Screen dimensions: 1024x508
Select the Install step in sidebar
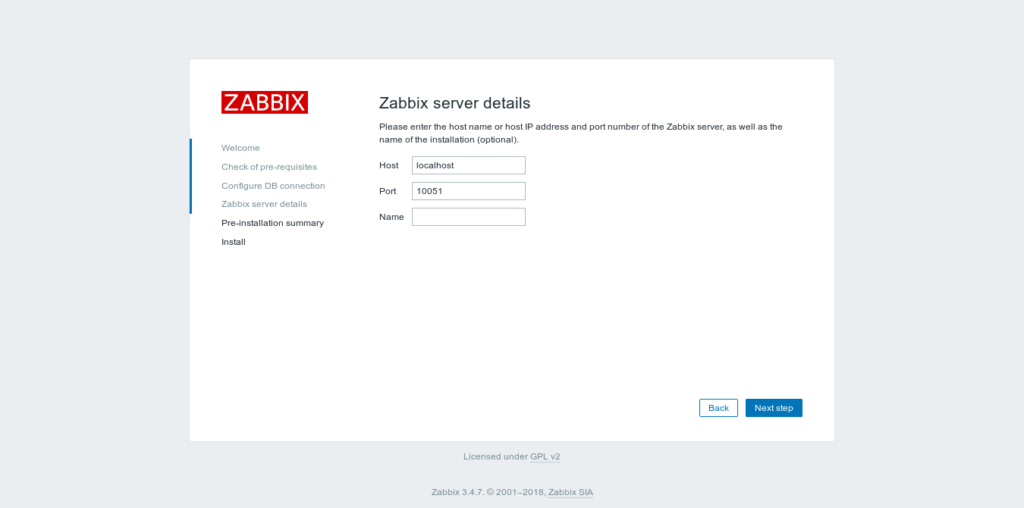click(x=233, y=242)
